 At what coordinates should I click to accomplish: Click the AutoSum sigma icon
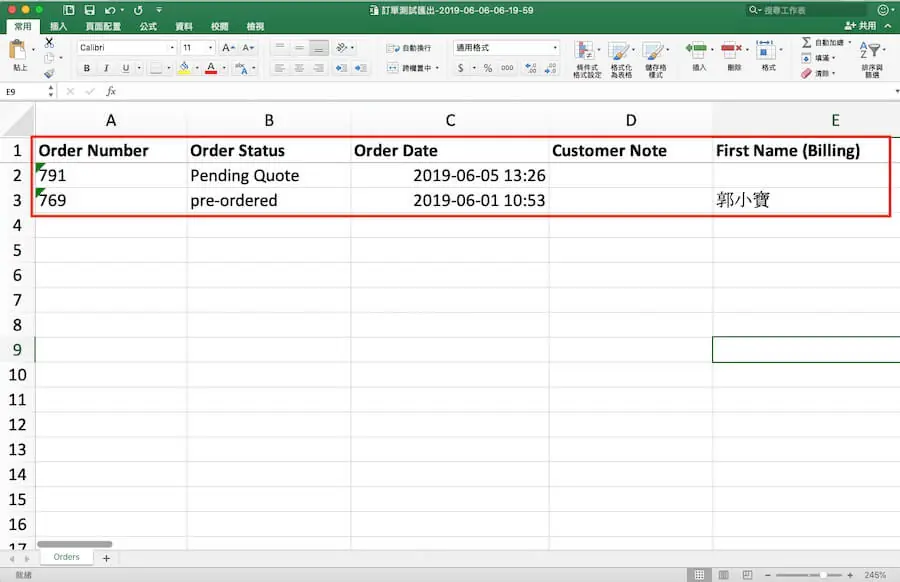tap(806, 42)
